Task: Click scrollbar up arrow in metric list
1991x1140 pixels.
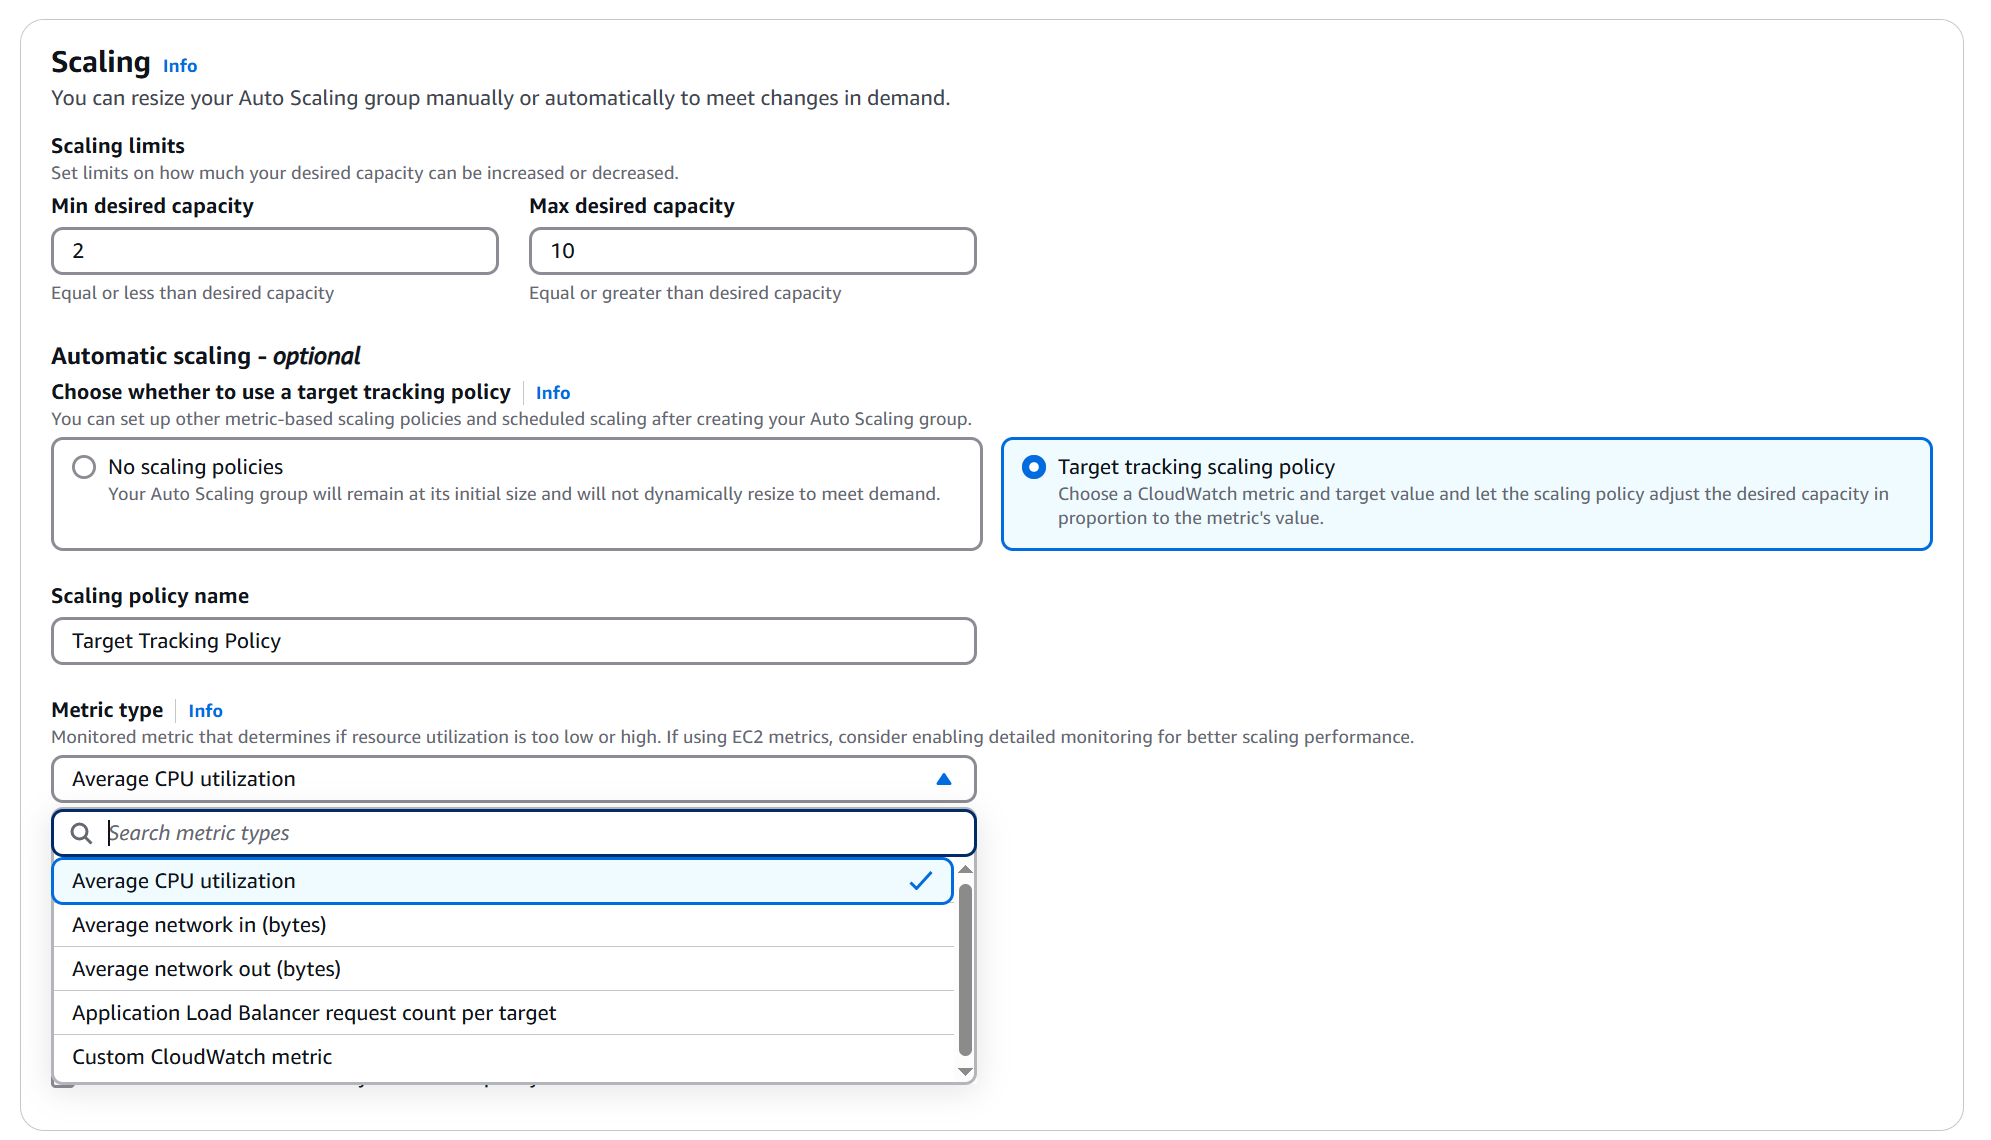Action: point(965,869)
